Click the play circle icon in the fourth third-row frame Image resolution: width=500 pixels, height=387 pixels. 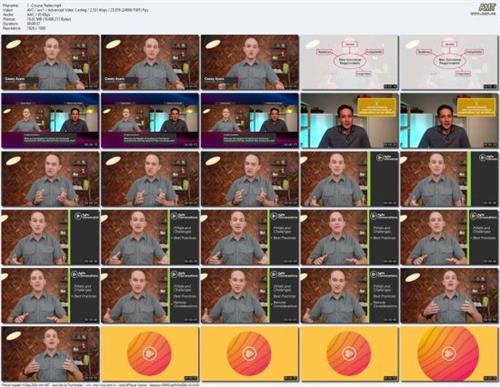click(379, 158)
